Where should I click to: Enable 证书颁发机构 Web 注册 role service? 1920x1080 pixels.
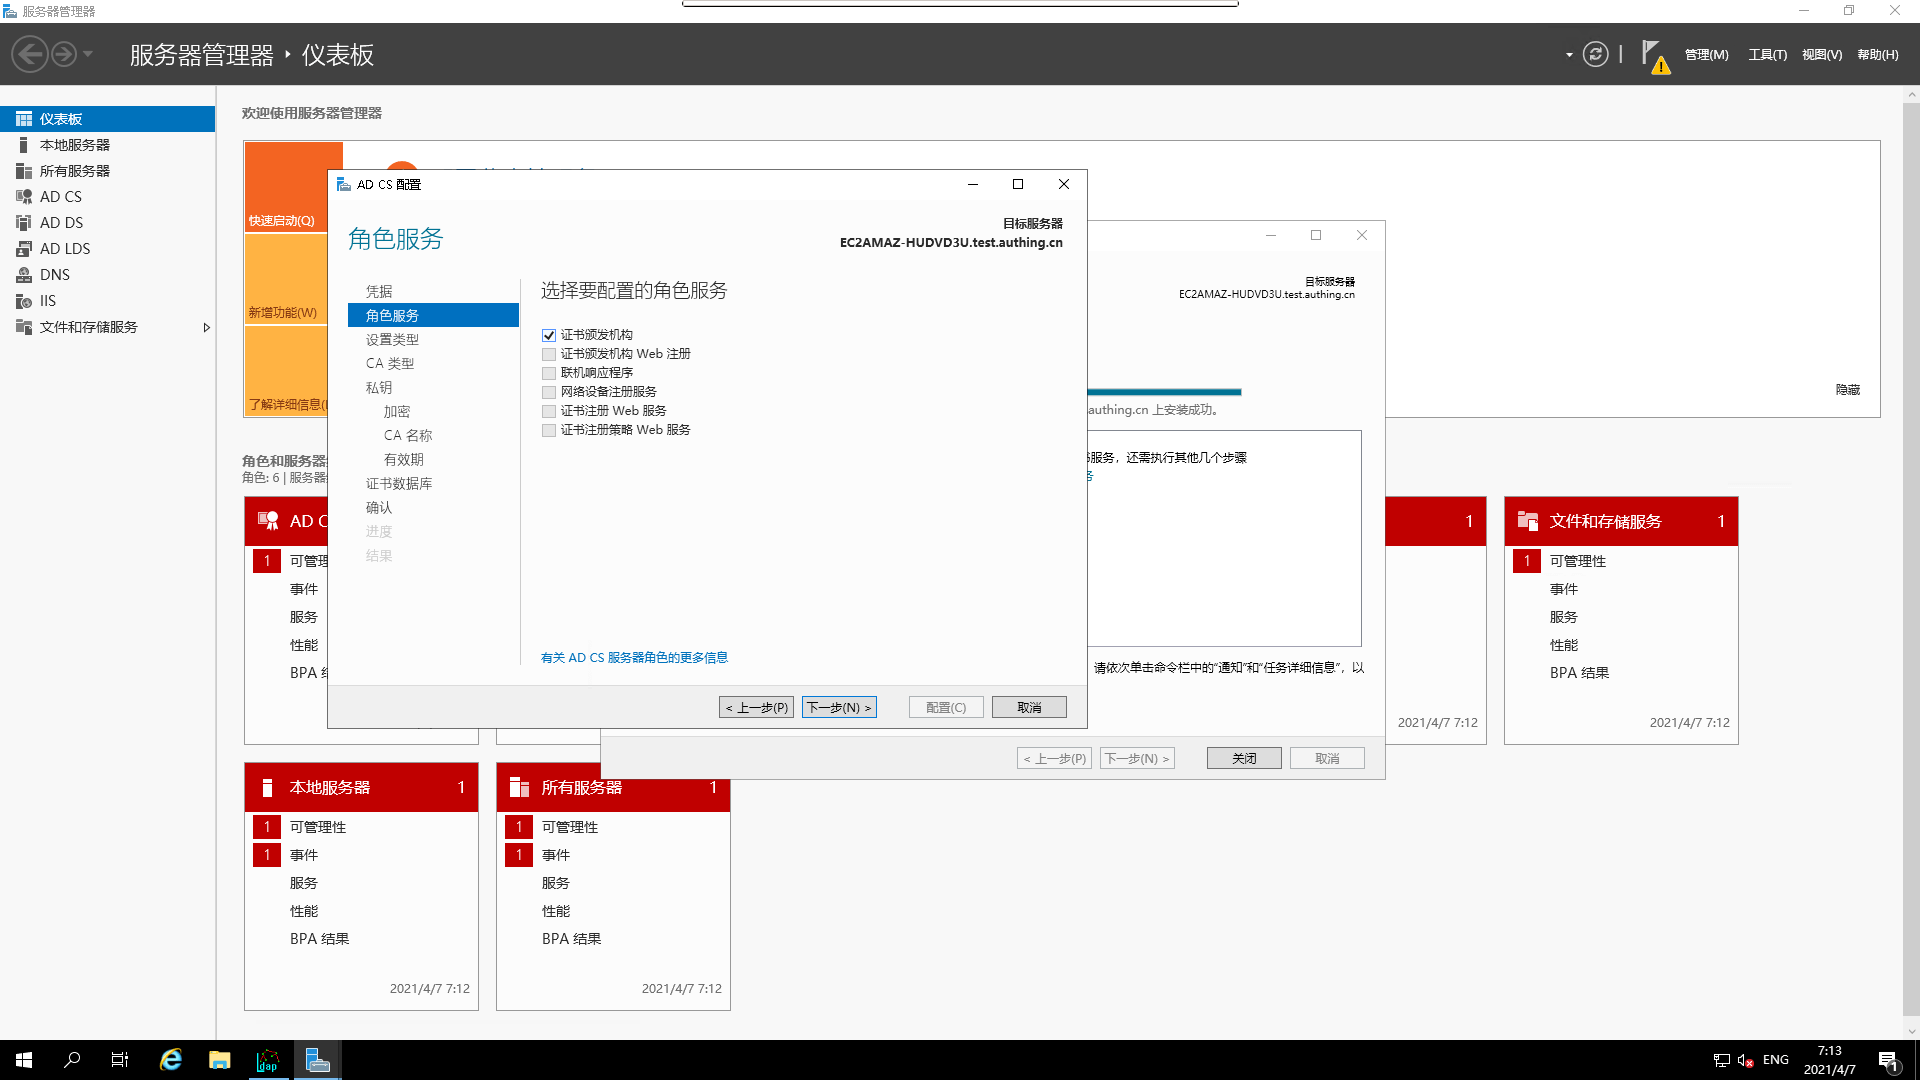(549, 353)
